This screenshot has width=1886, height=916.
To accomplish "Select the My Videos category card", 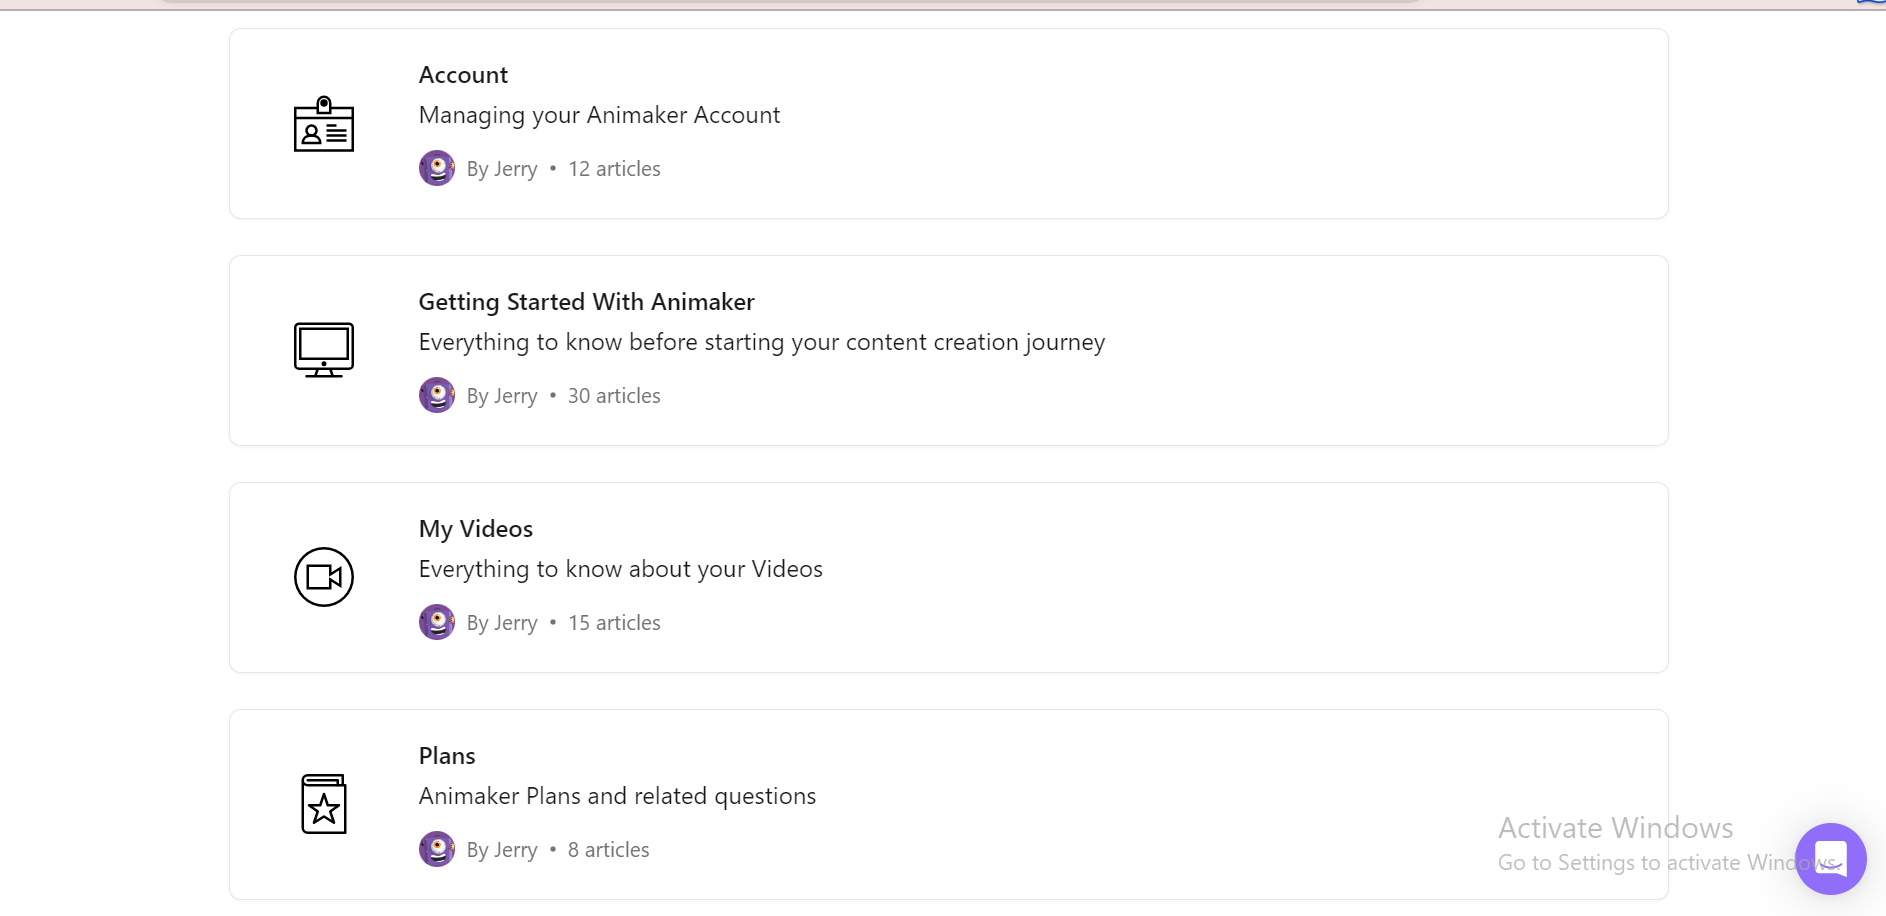I will pyautogui.click(x=948, y=577).
